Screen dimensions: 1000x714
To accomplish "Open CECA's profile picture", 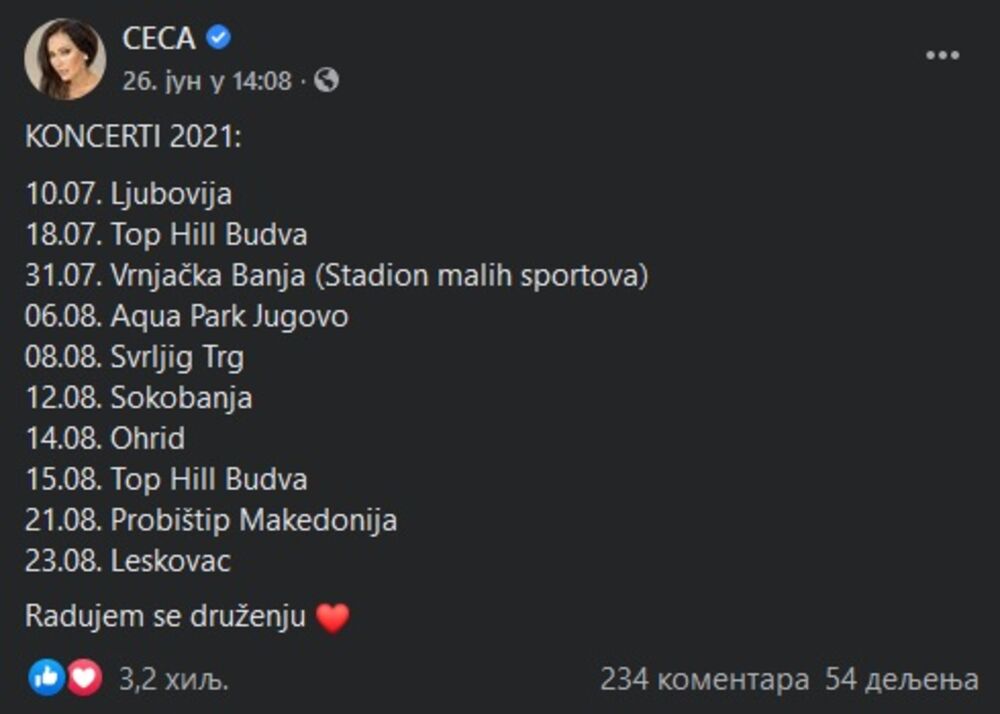I will (x=65, y=59).
